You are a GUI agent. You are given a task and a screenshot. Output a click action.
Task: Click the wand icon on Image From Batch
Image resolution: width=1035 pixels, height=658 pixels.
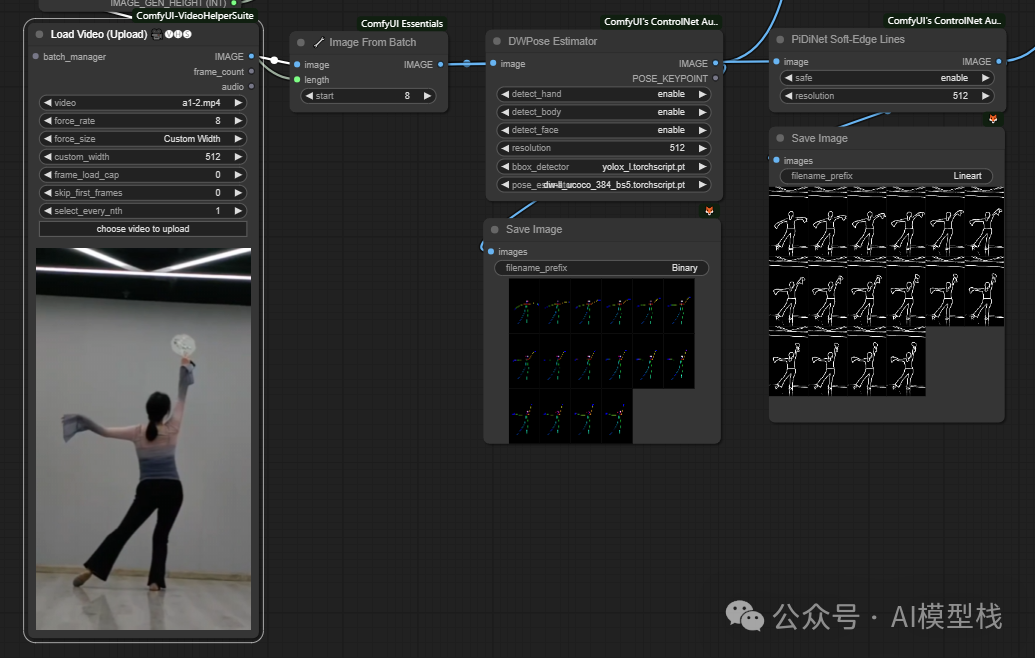click(318, 42)
